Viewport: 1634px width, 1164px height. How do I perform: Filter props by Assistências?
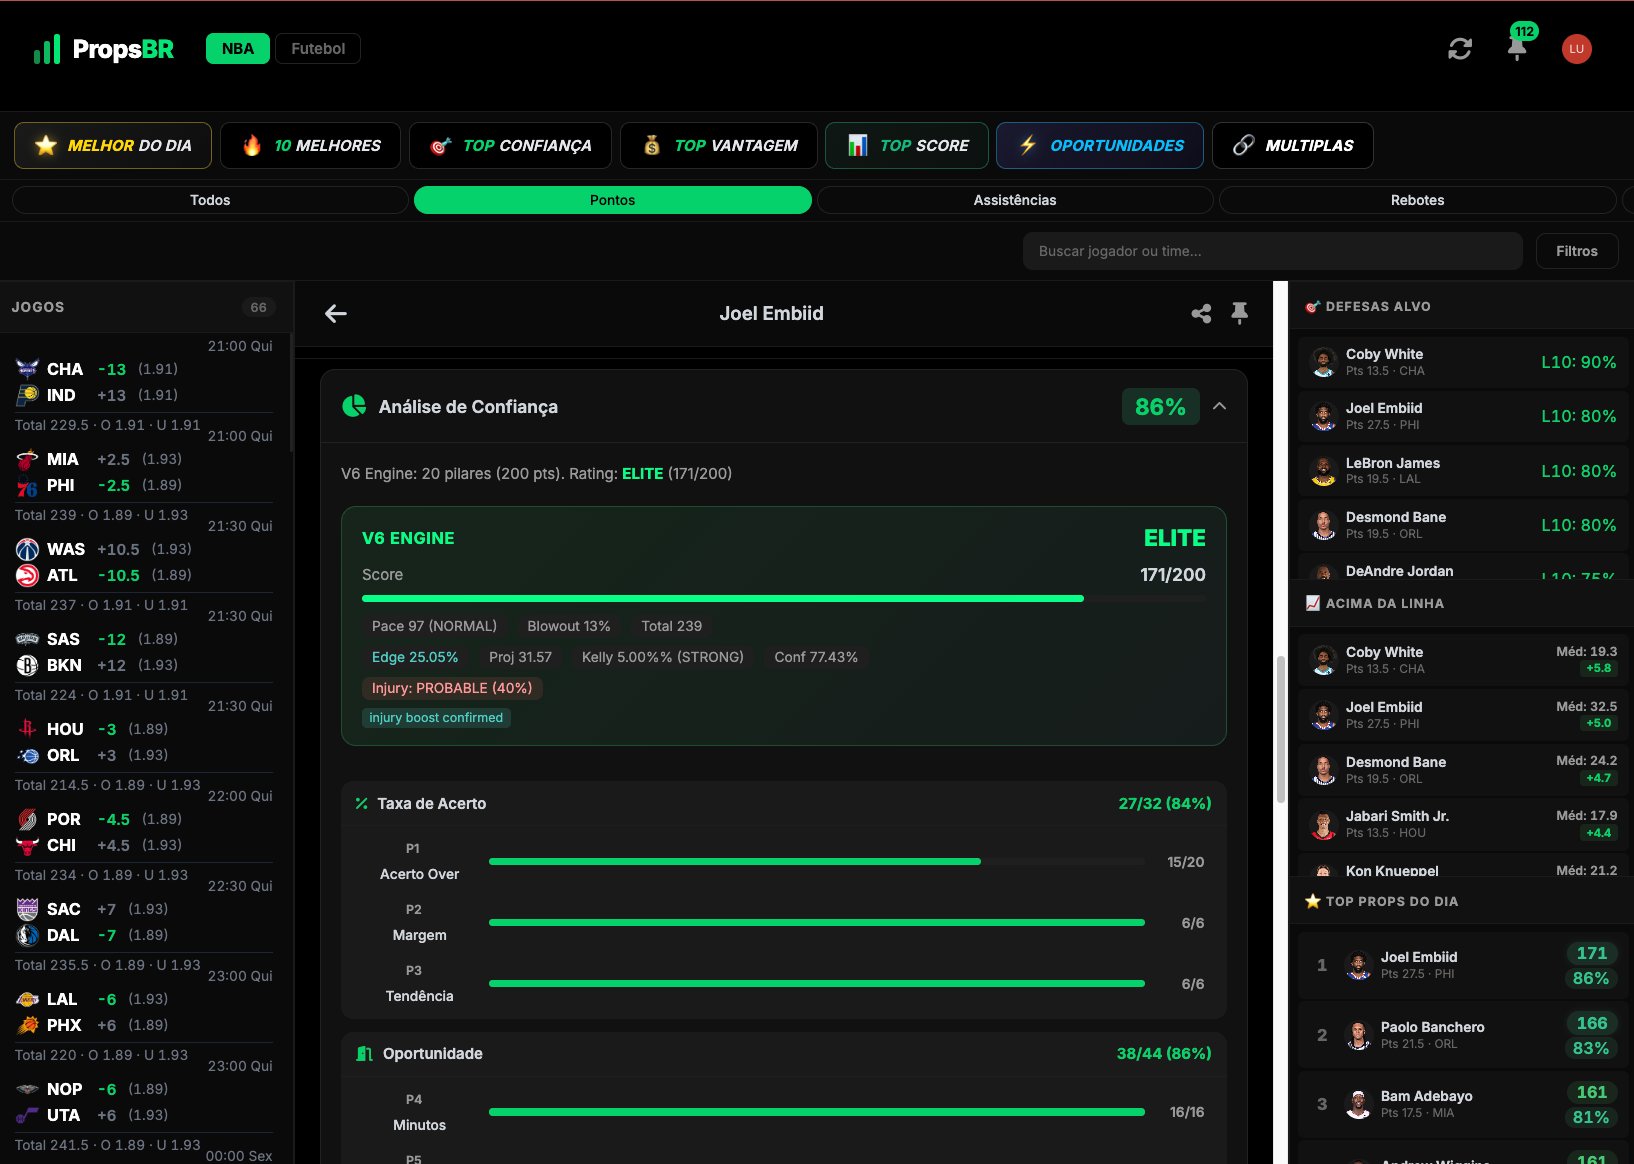[x=1014, y=200]
